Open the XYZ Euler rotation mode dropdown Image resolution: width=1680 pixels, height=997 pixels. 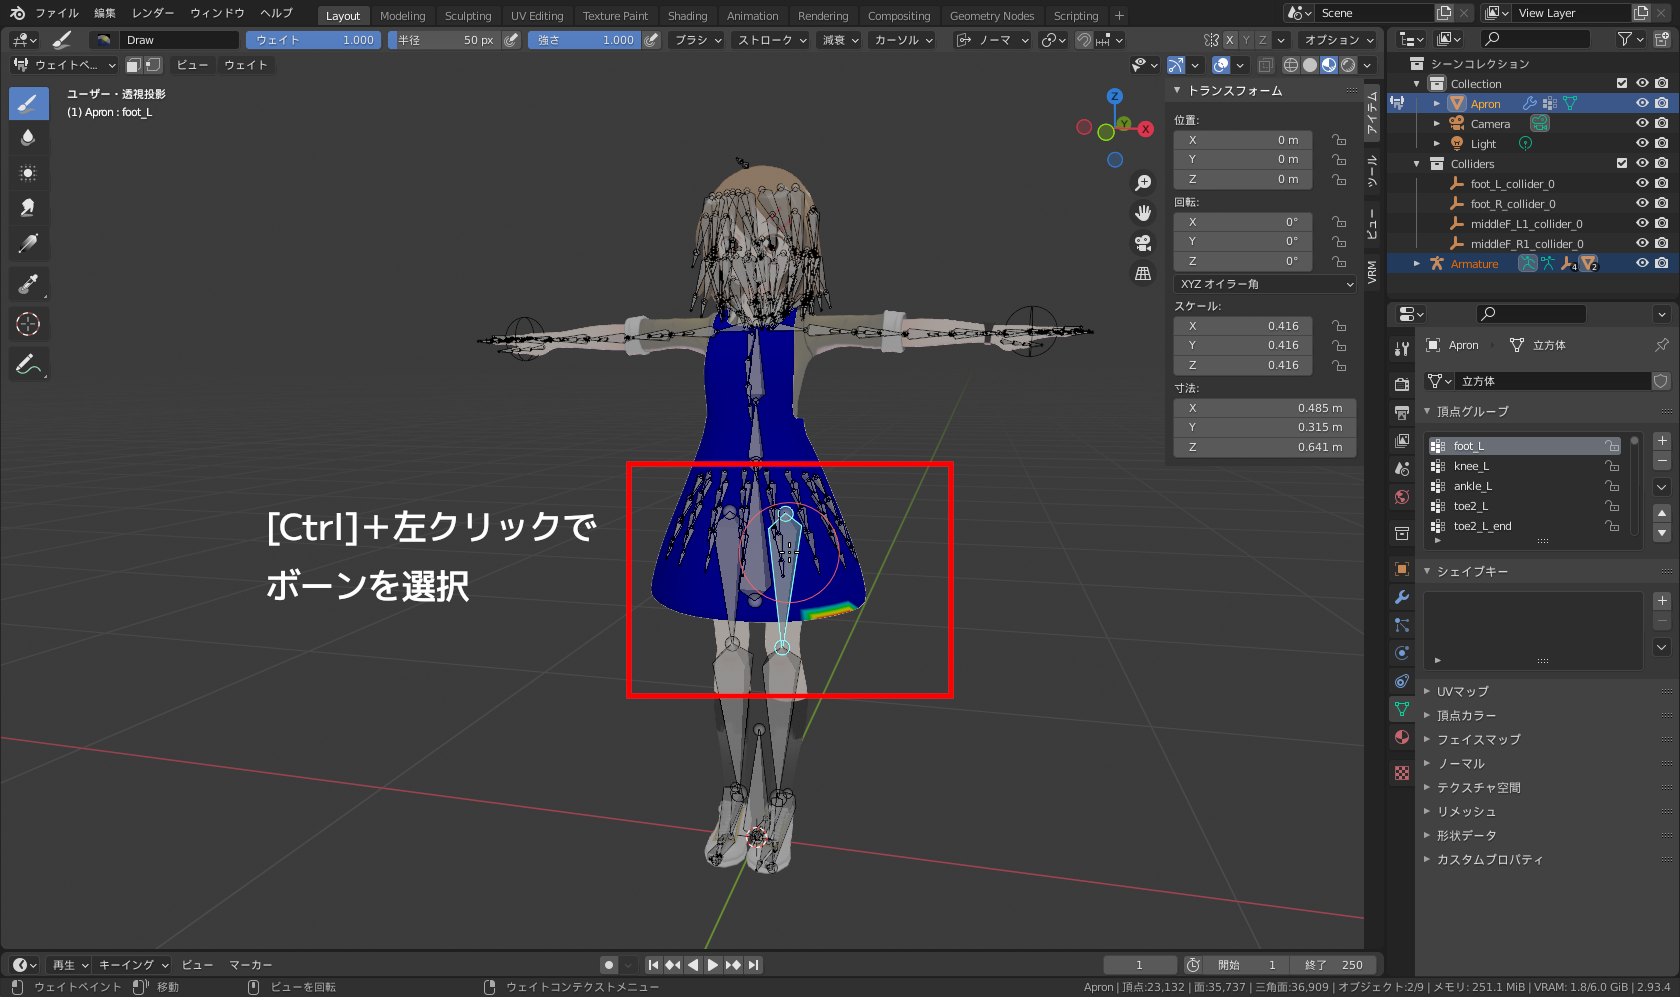click(x=1264, y=283)
